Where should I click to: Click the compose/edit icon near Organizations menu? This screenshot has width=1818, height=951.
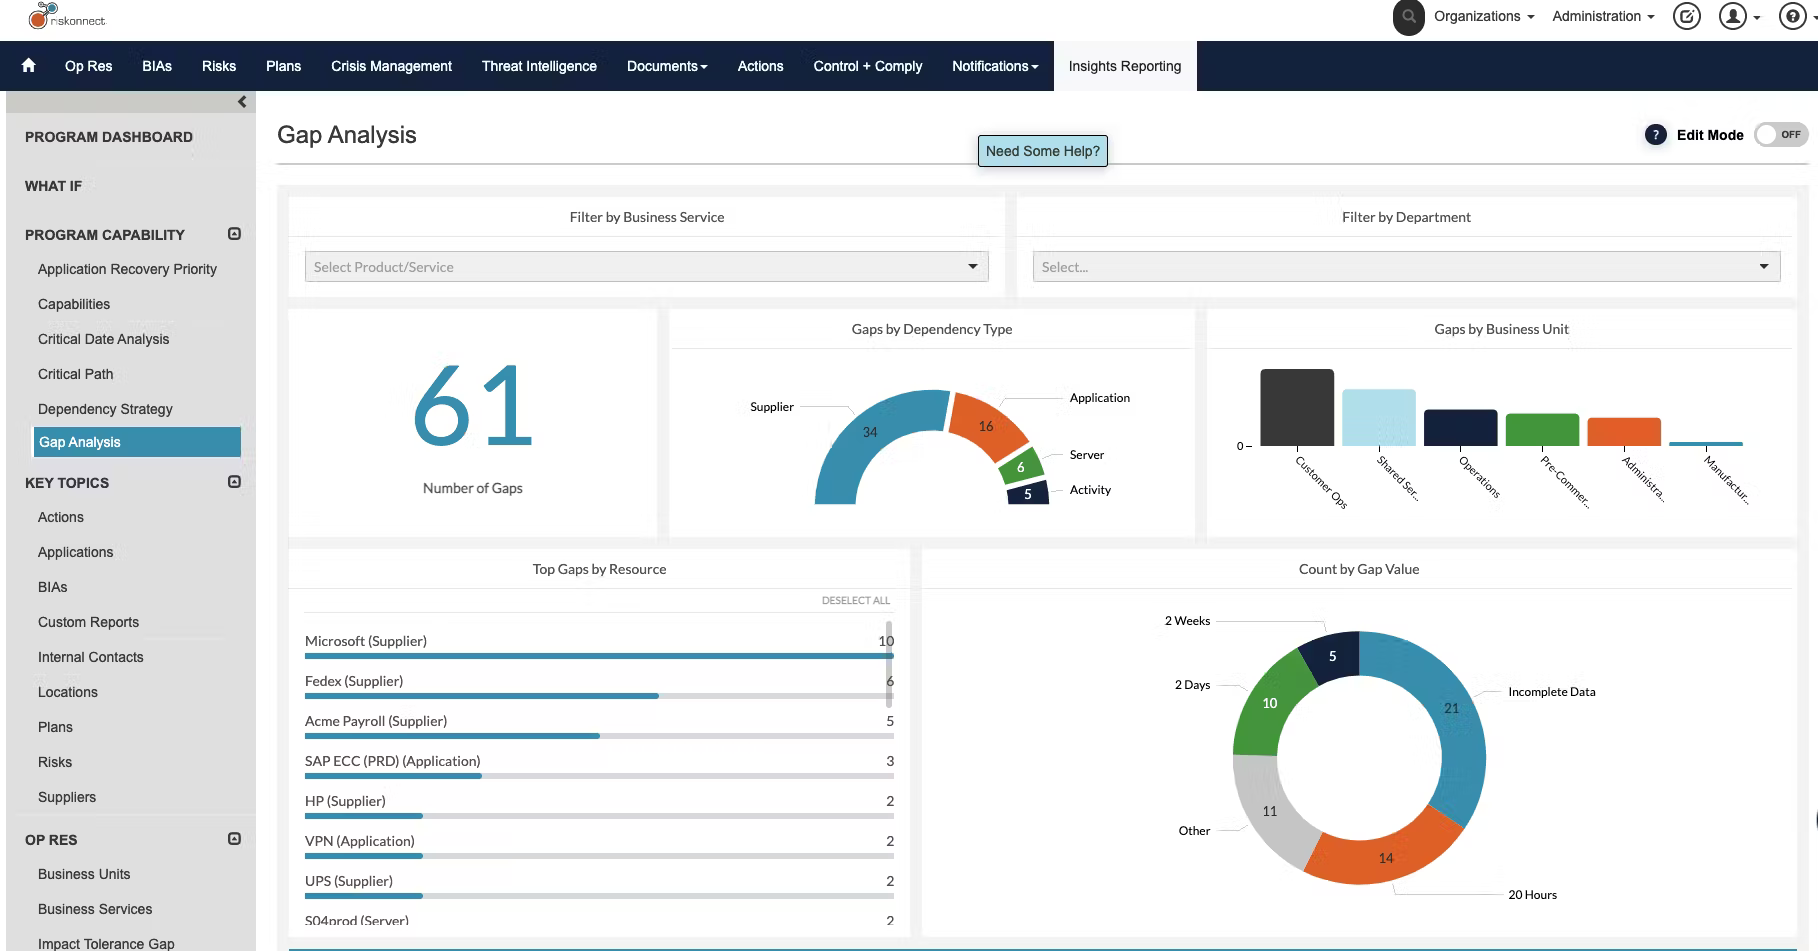(1686, 17)
